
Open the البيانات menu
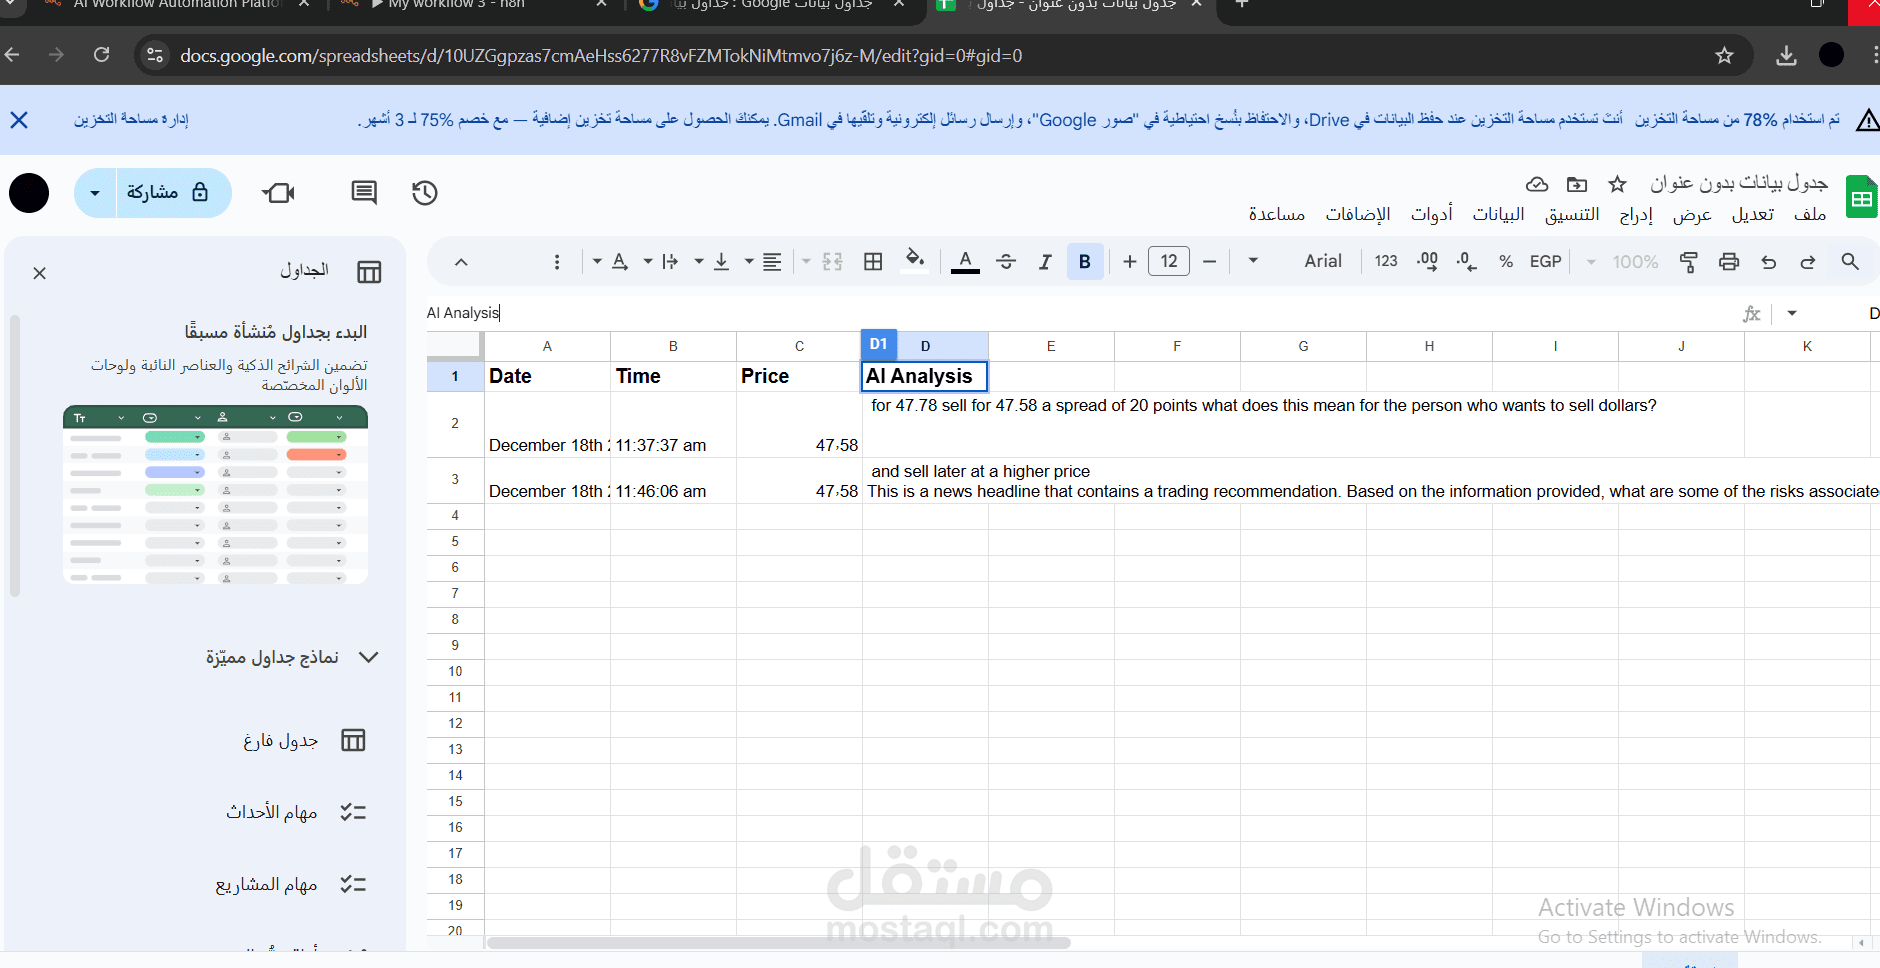[x=1498, y=215]
